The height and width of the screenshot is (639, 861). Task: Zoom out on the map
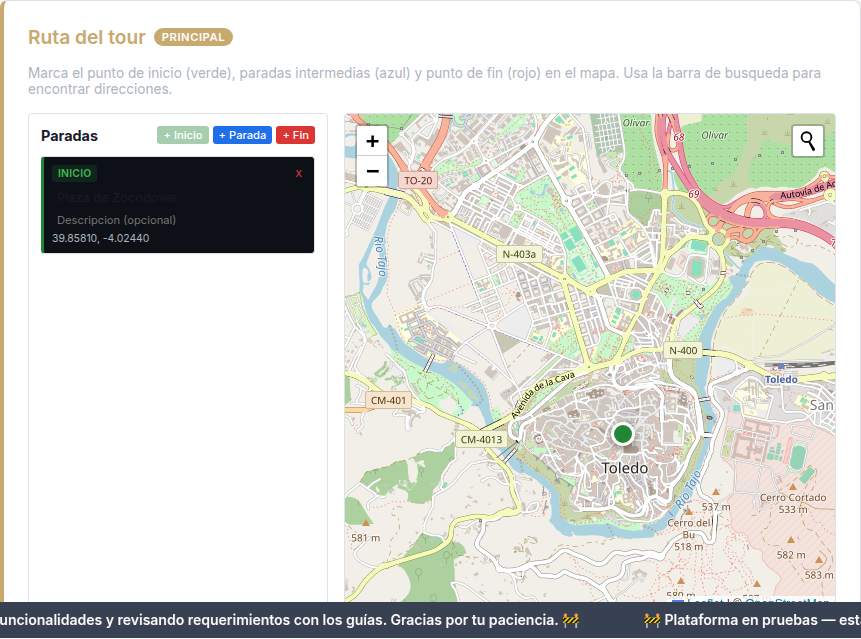click(x=372, y=171)
